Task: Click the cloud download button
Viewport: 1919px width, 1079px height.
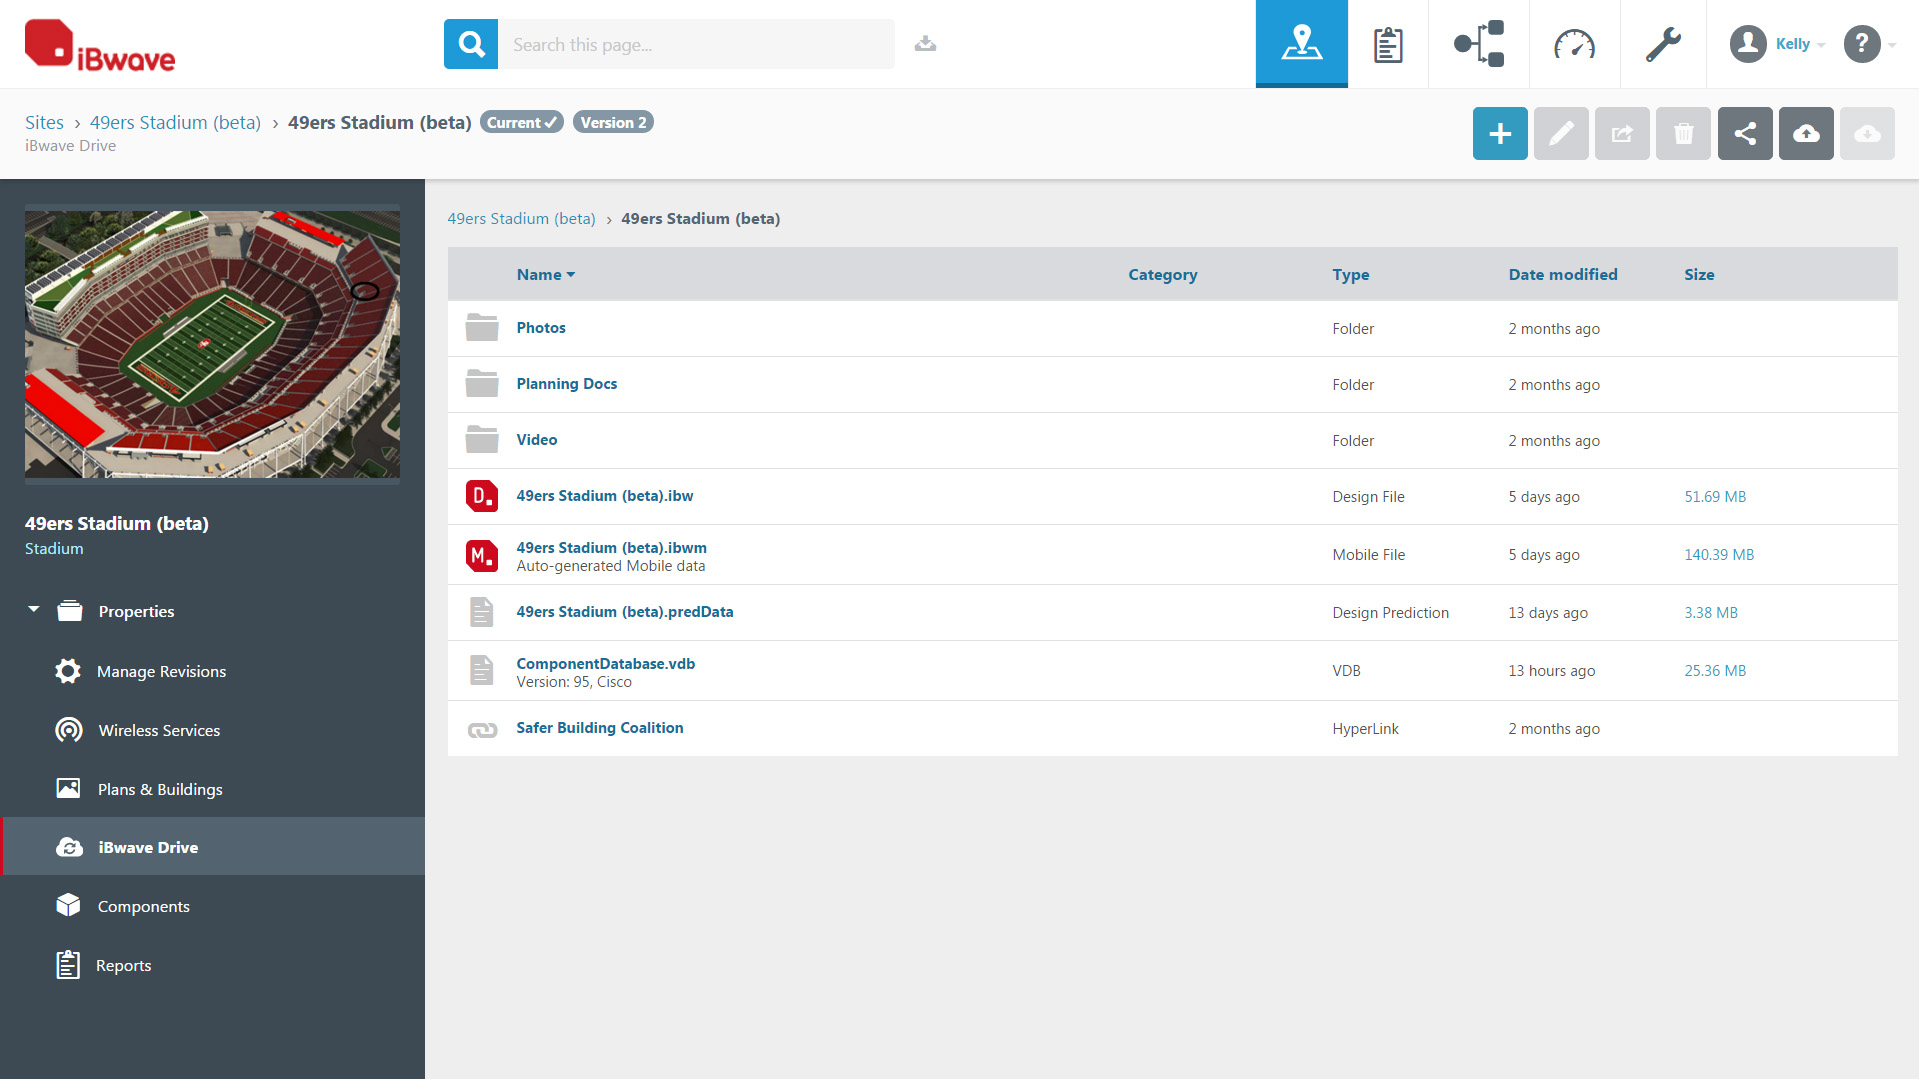Action: click(1867, 133)
